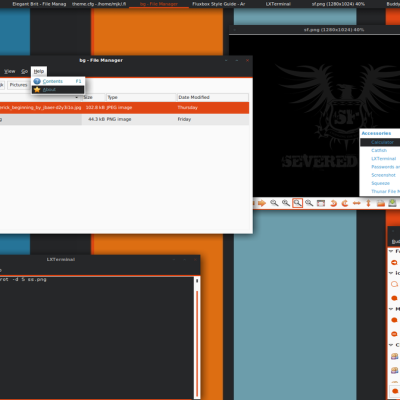The image size is (400, 400).
Task: Switch to bg - File Manager taskbar item
Action: click(159, 4)
